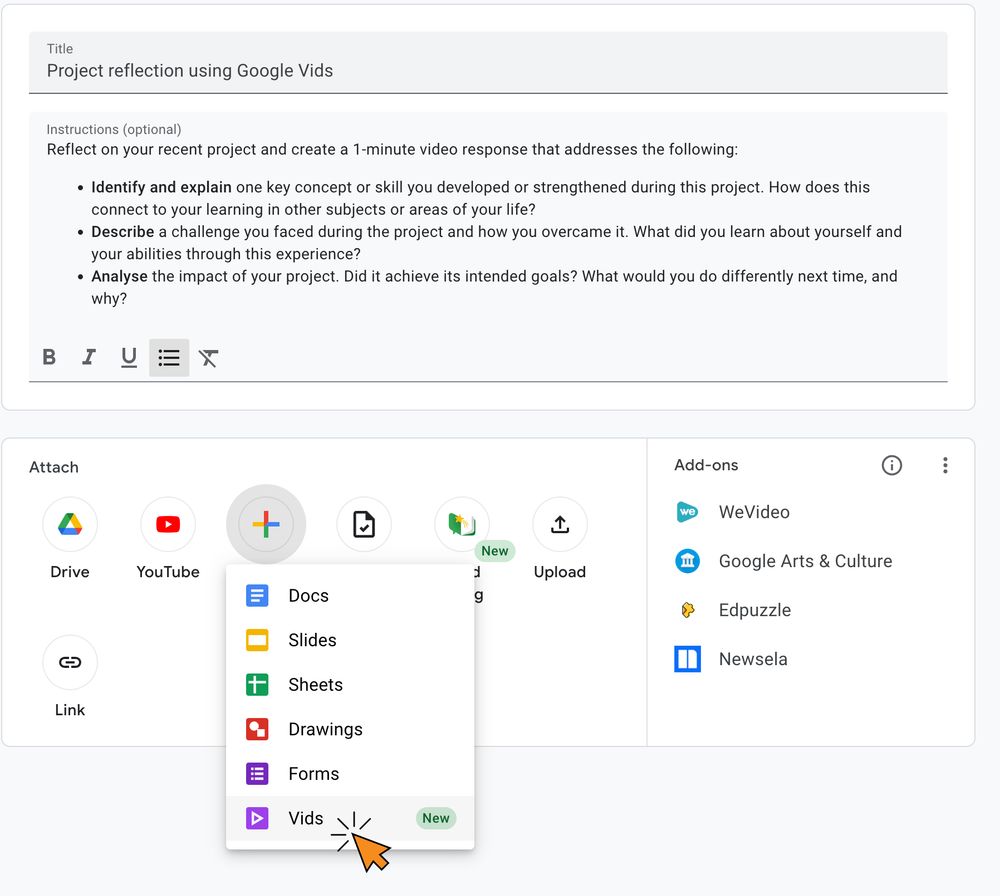This screenshot has width=1000, height=896.
Task: Create a new Drawings attachment
Action: tap(350, 730)
